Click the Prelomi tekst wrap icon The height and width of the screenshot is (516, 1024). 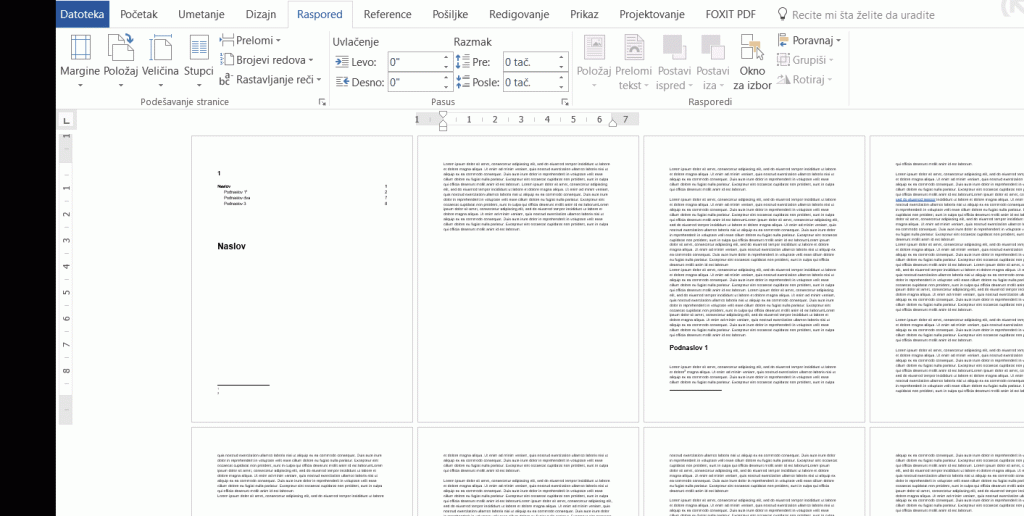(633, 62)
